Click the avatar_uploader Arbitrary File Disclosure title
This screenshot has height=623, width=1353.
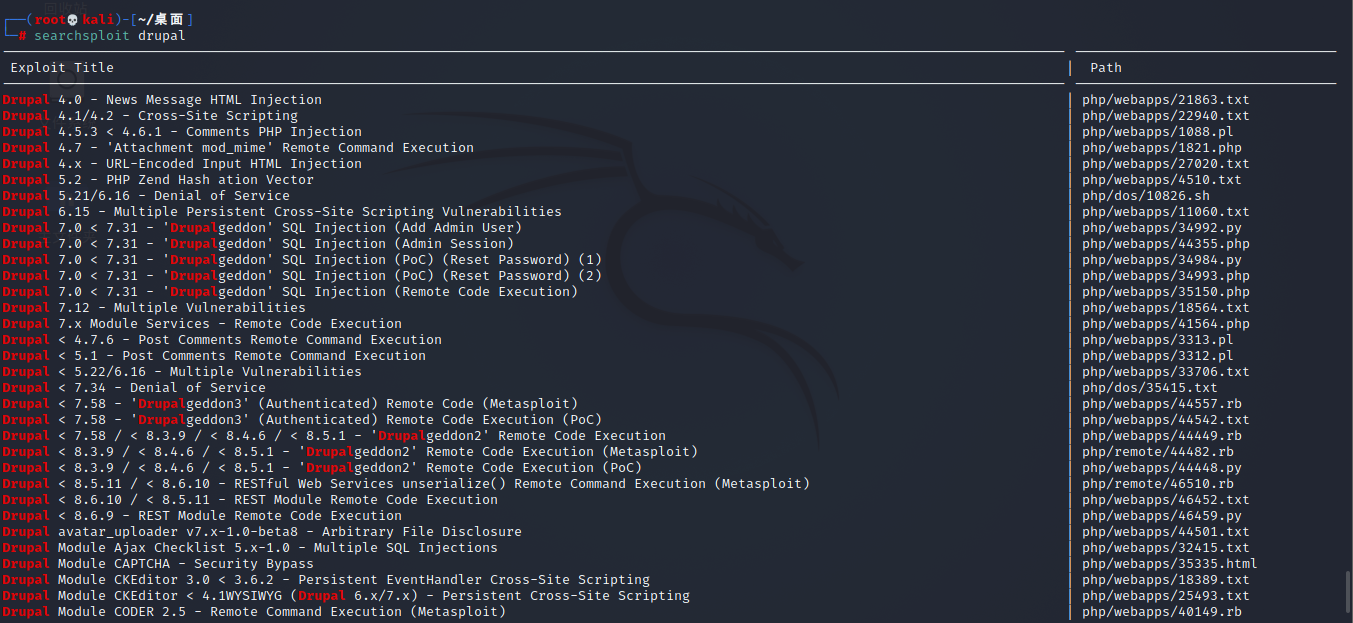[x=262, y=532]
